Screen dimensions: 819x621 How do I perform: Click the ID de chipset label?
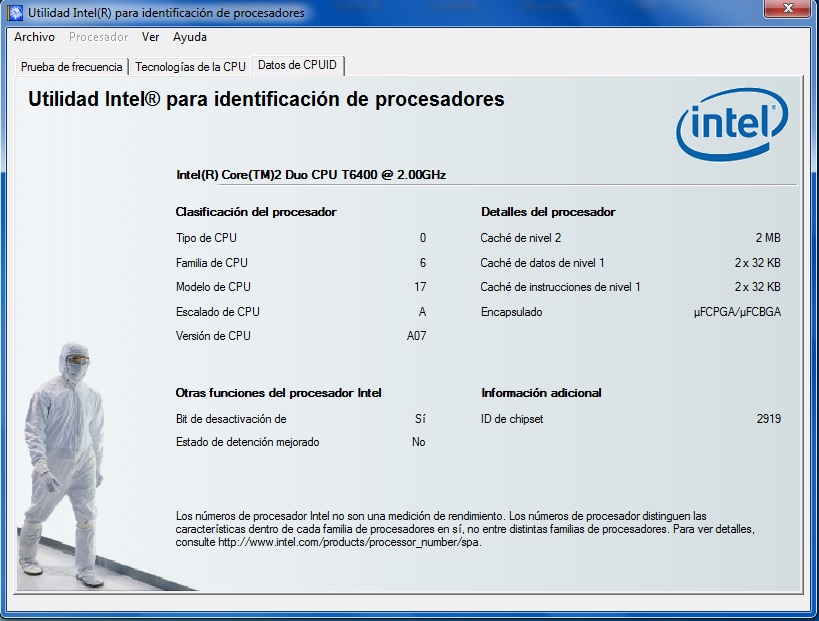[512, 419]
